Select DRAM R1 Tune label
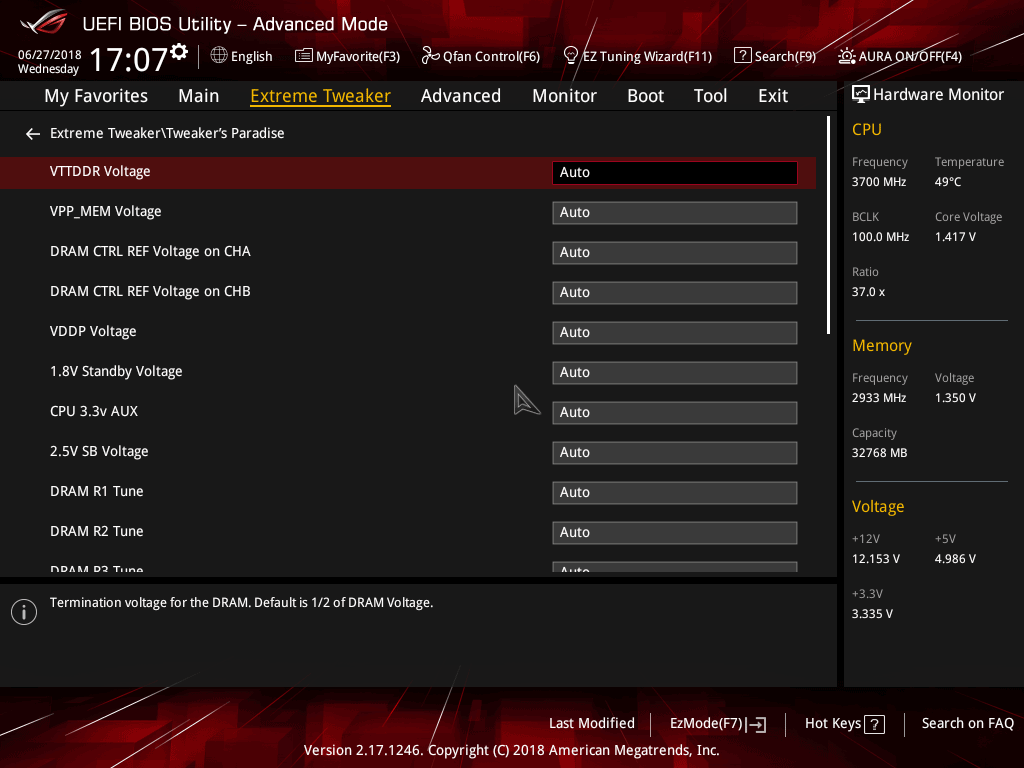The image size is (1024, 768). (97, 491)
